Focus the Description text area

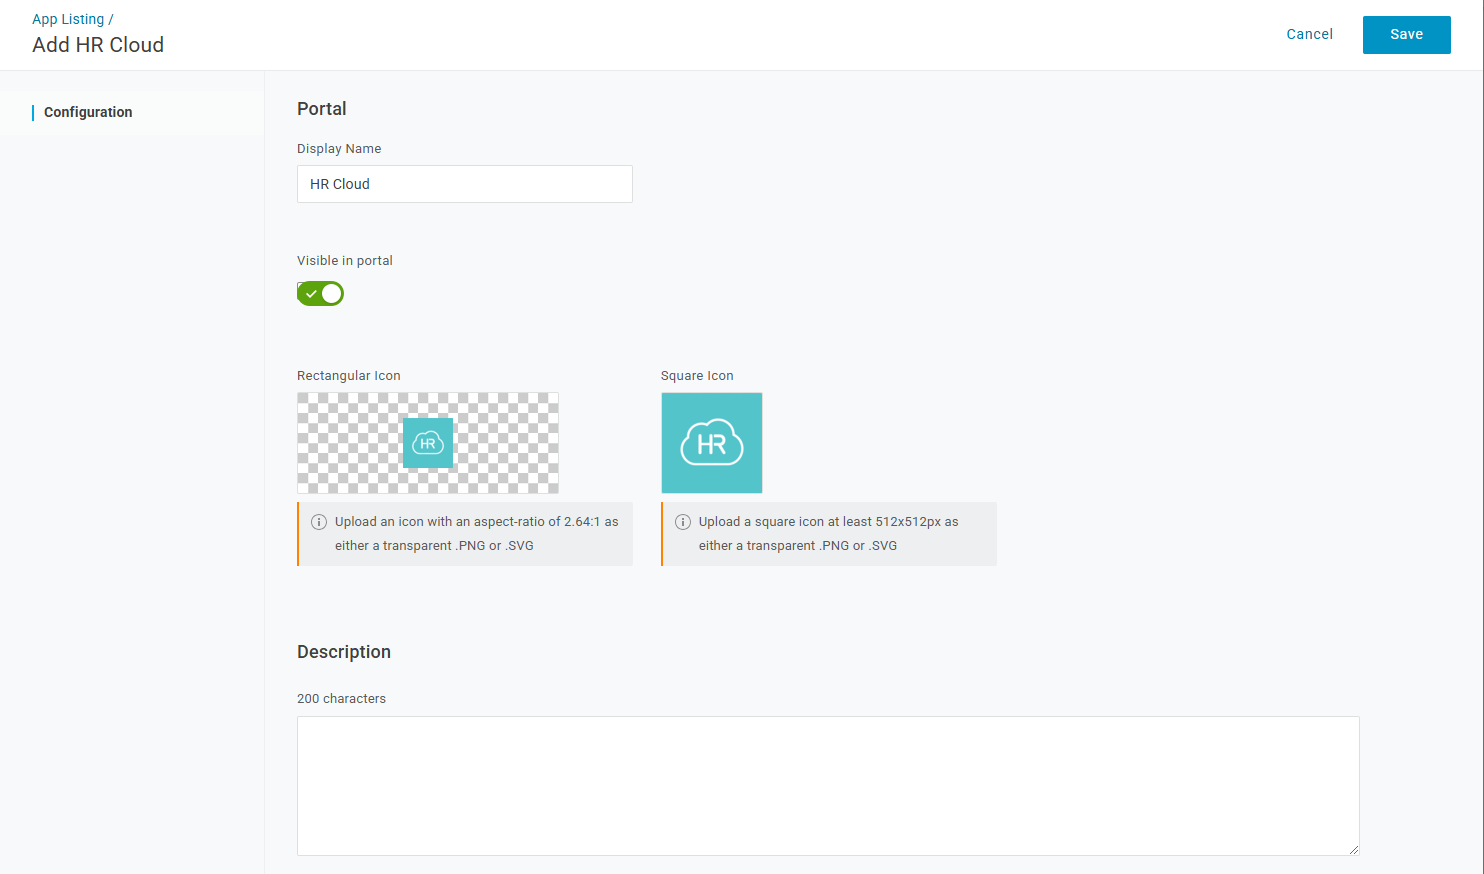click(828, 786)
